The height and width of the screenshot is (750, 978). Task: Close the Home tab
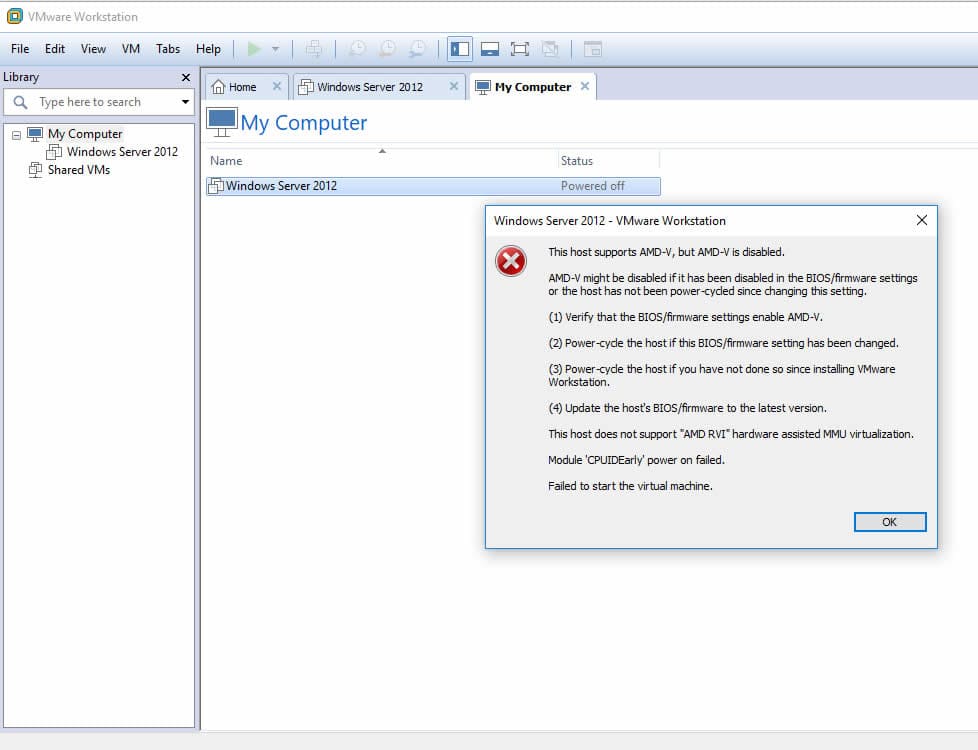pos(277,86)
